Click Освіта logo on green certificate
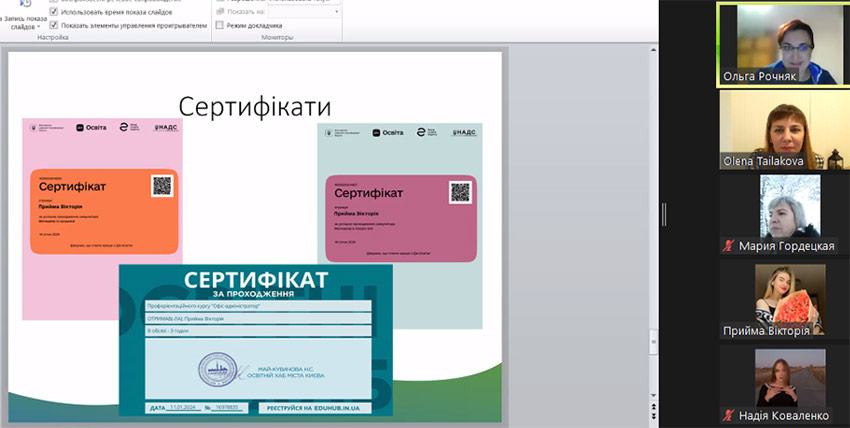 [x=388, y=133]
